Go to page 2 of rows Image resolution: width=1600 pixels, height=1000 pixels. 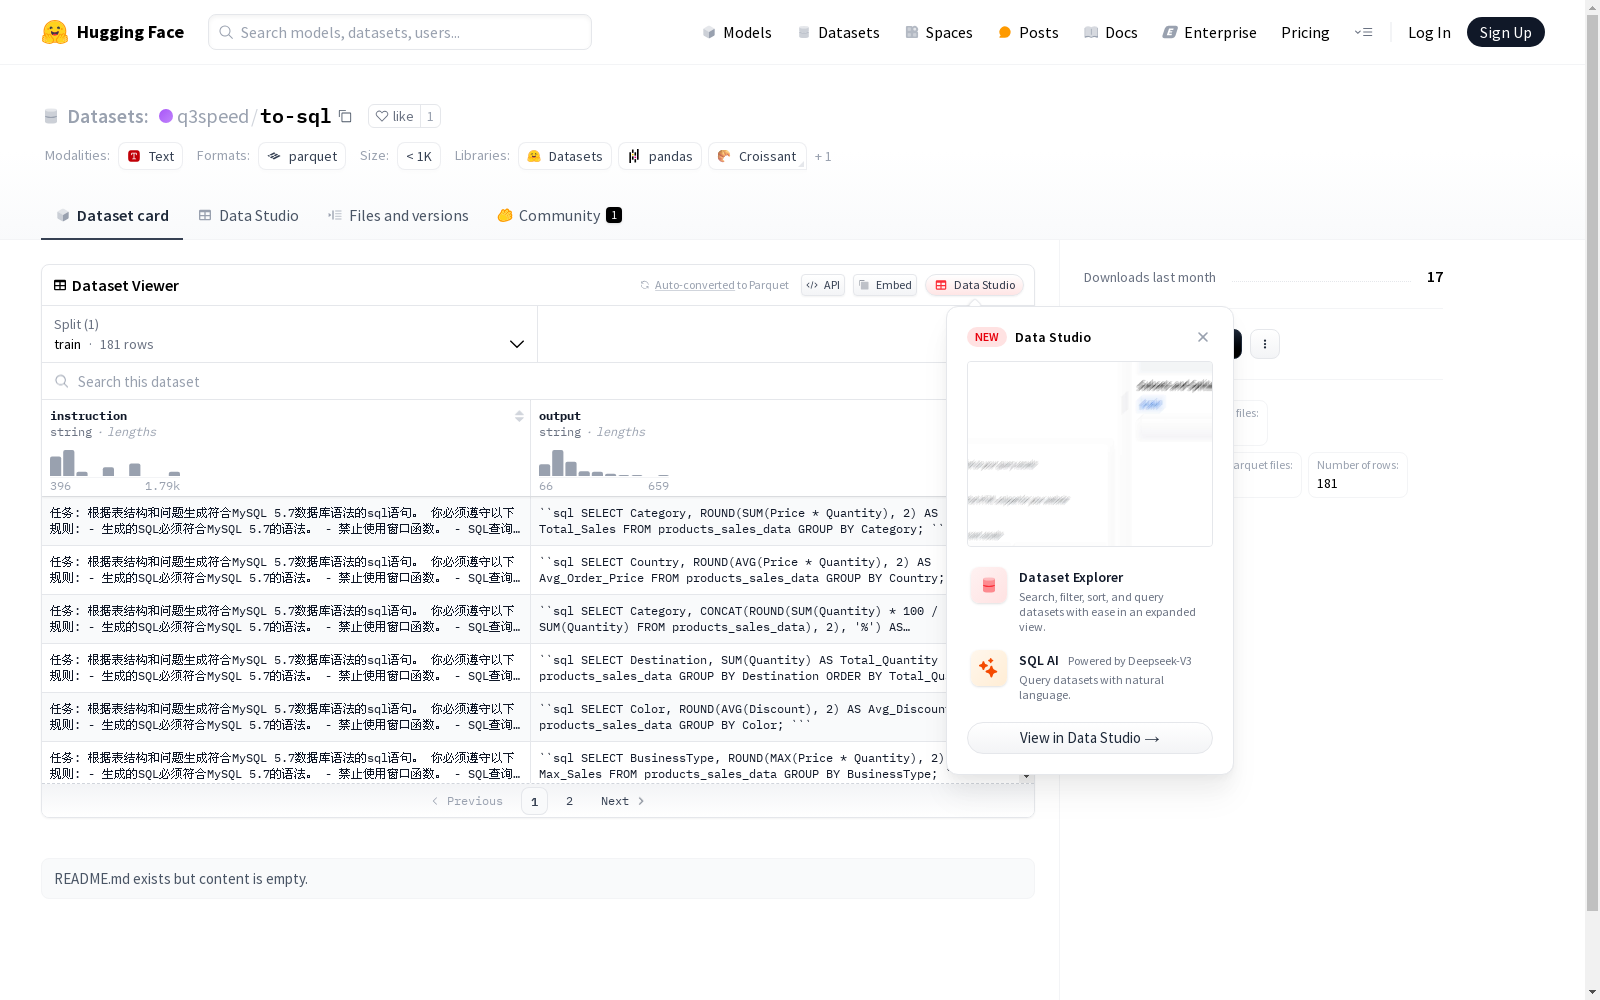tap(569, 801)
